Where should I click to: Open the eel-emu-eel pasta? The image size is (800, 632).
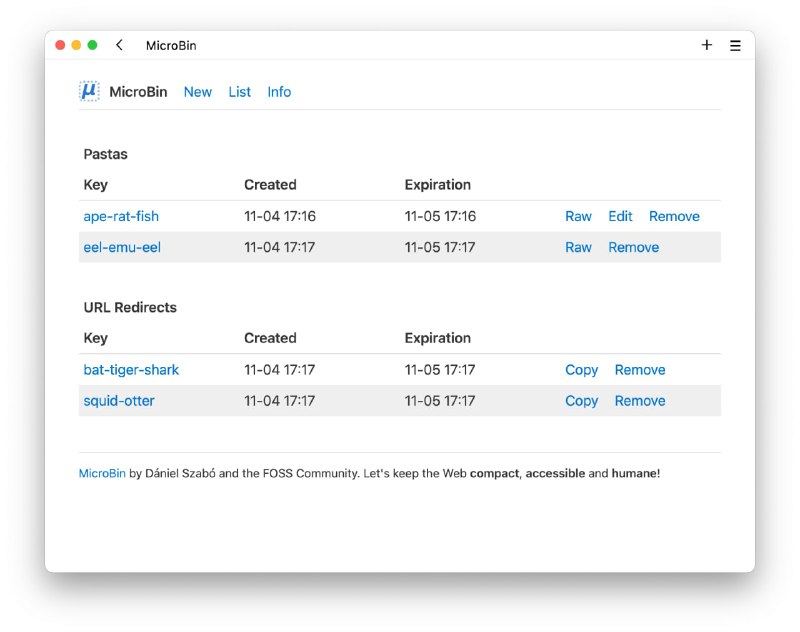122,247
